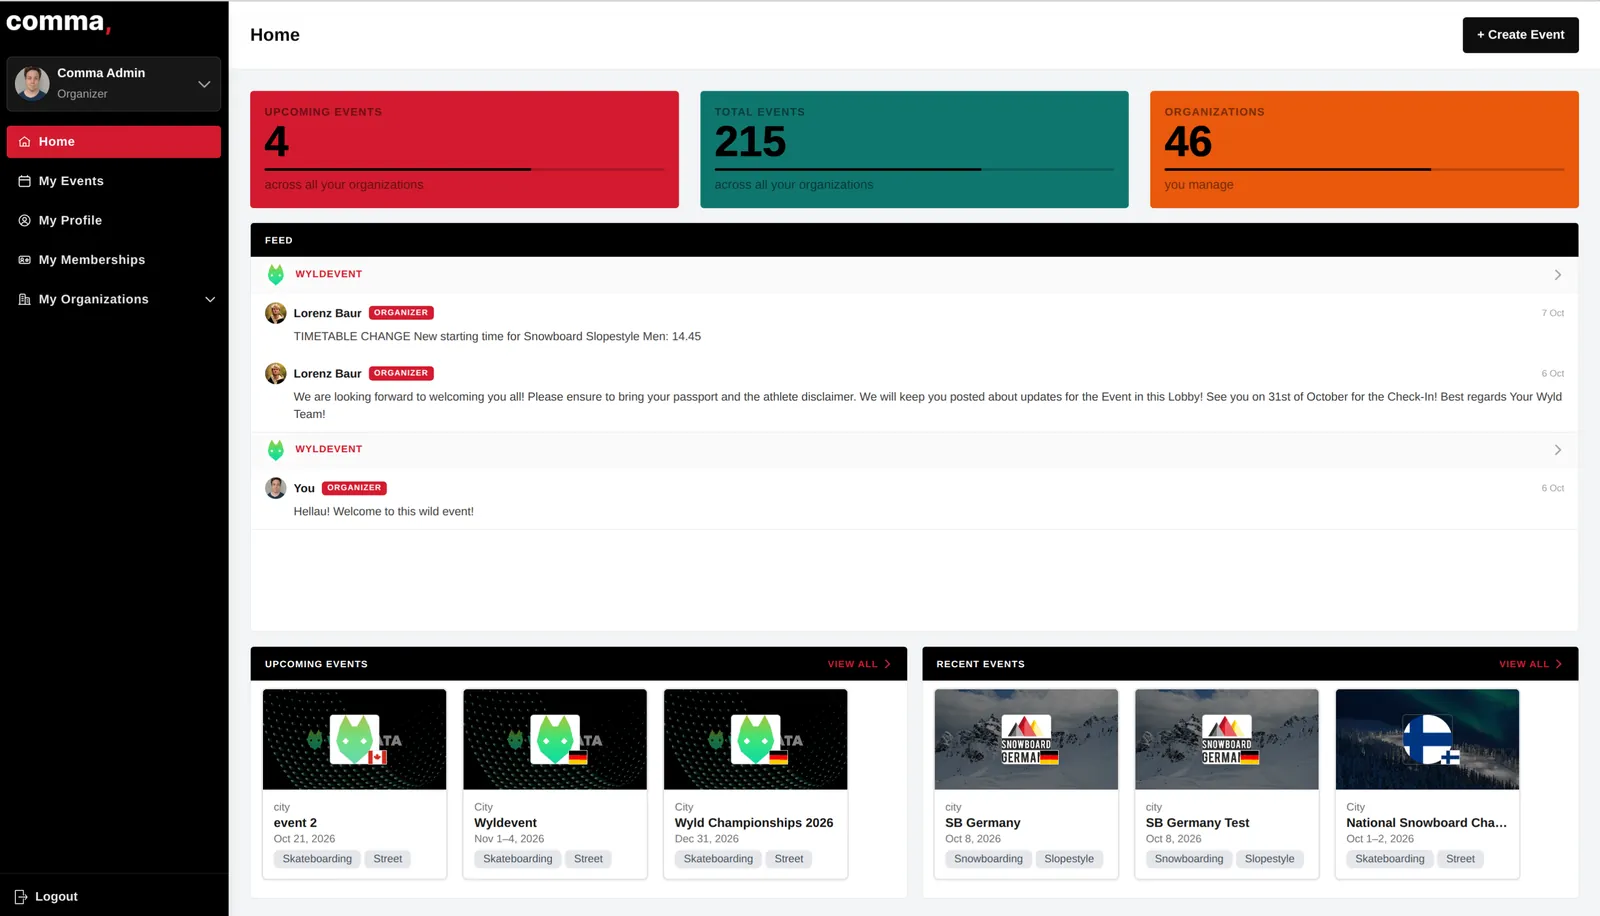Click the My Events calendar icon
1600x916 pixels.
coord(25,181)
